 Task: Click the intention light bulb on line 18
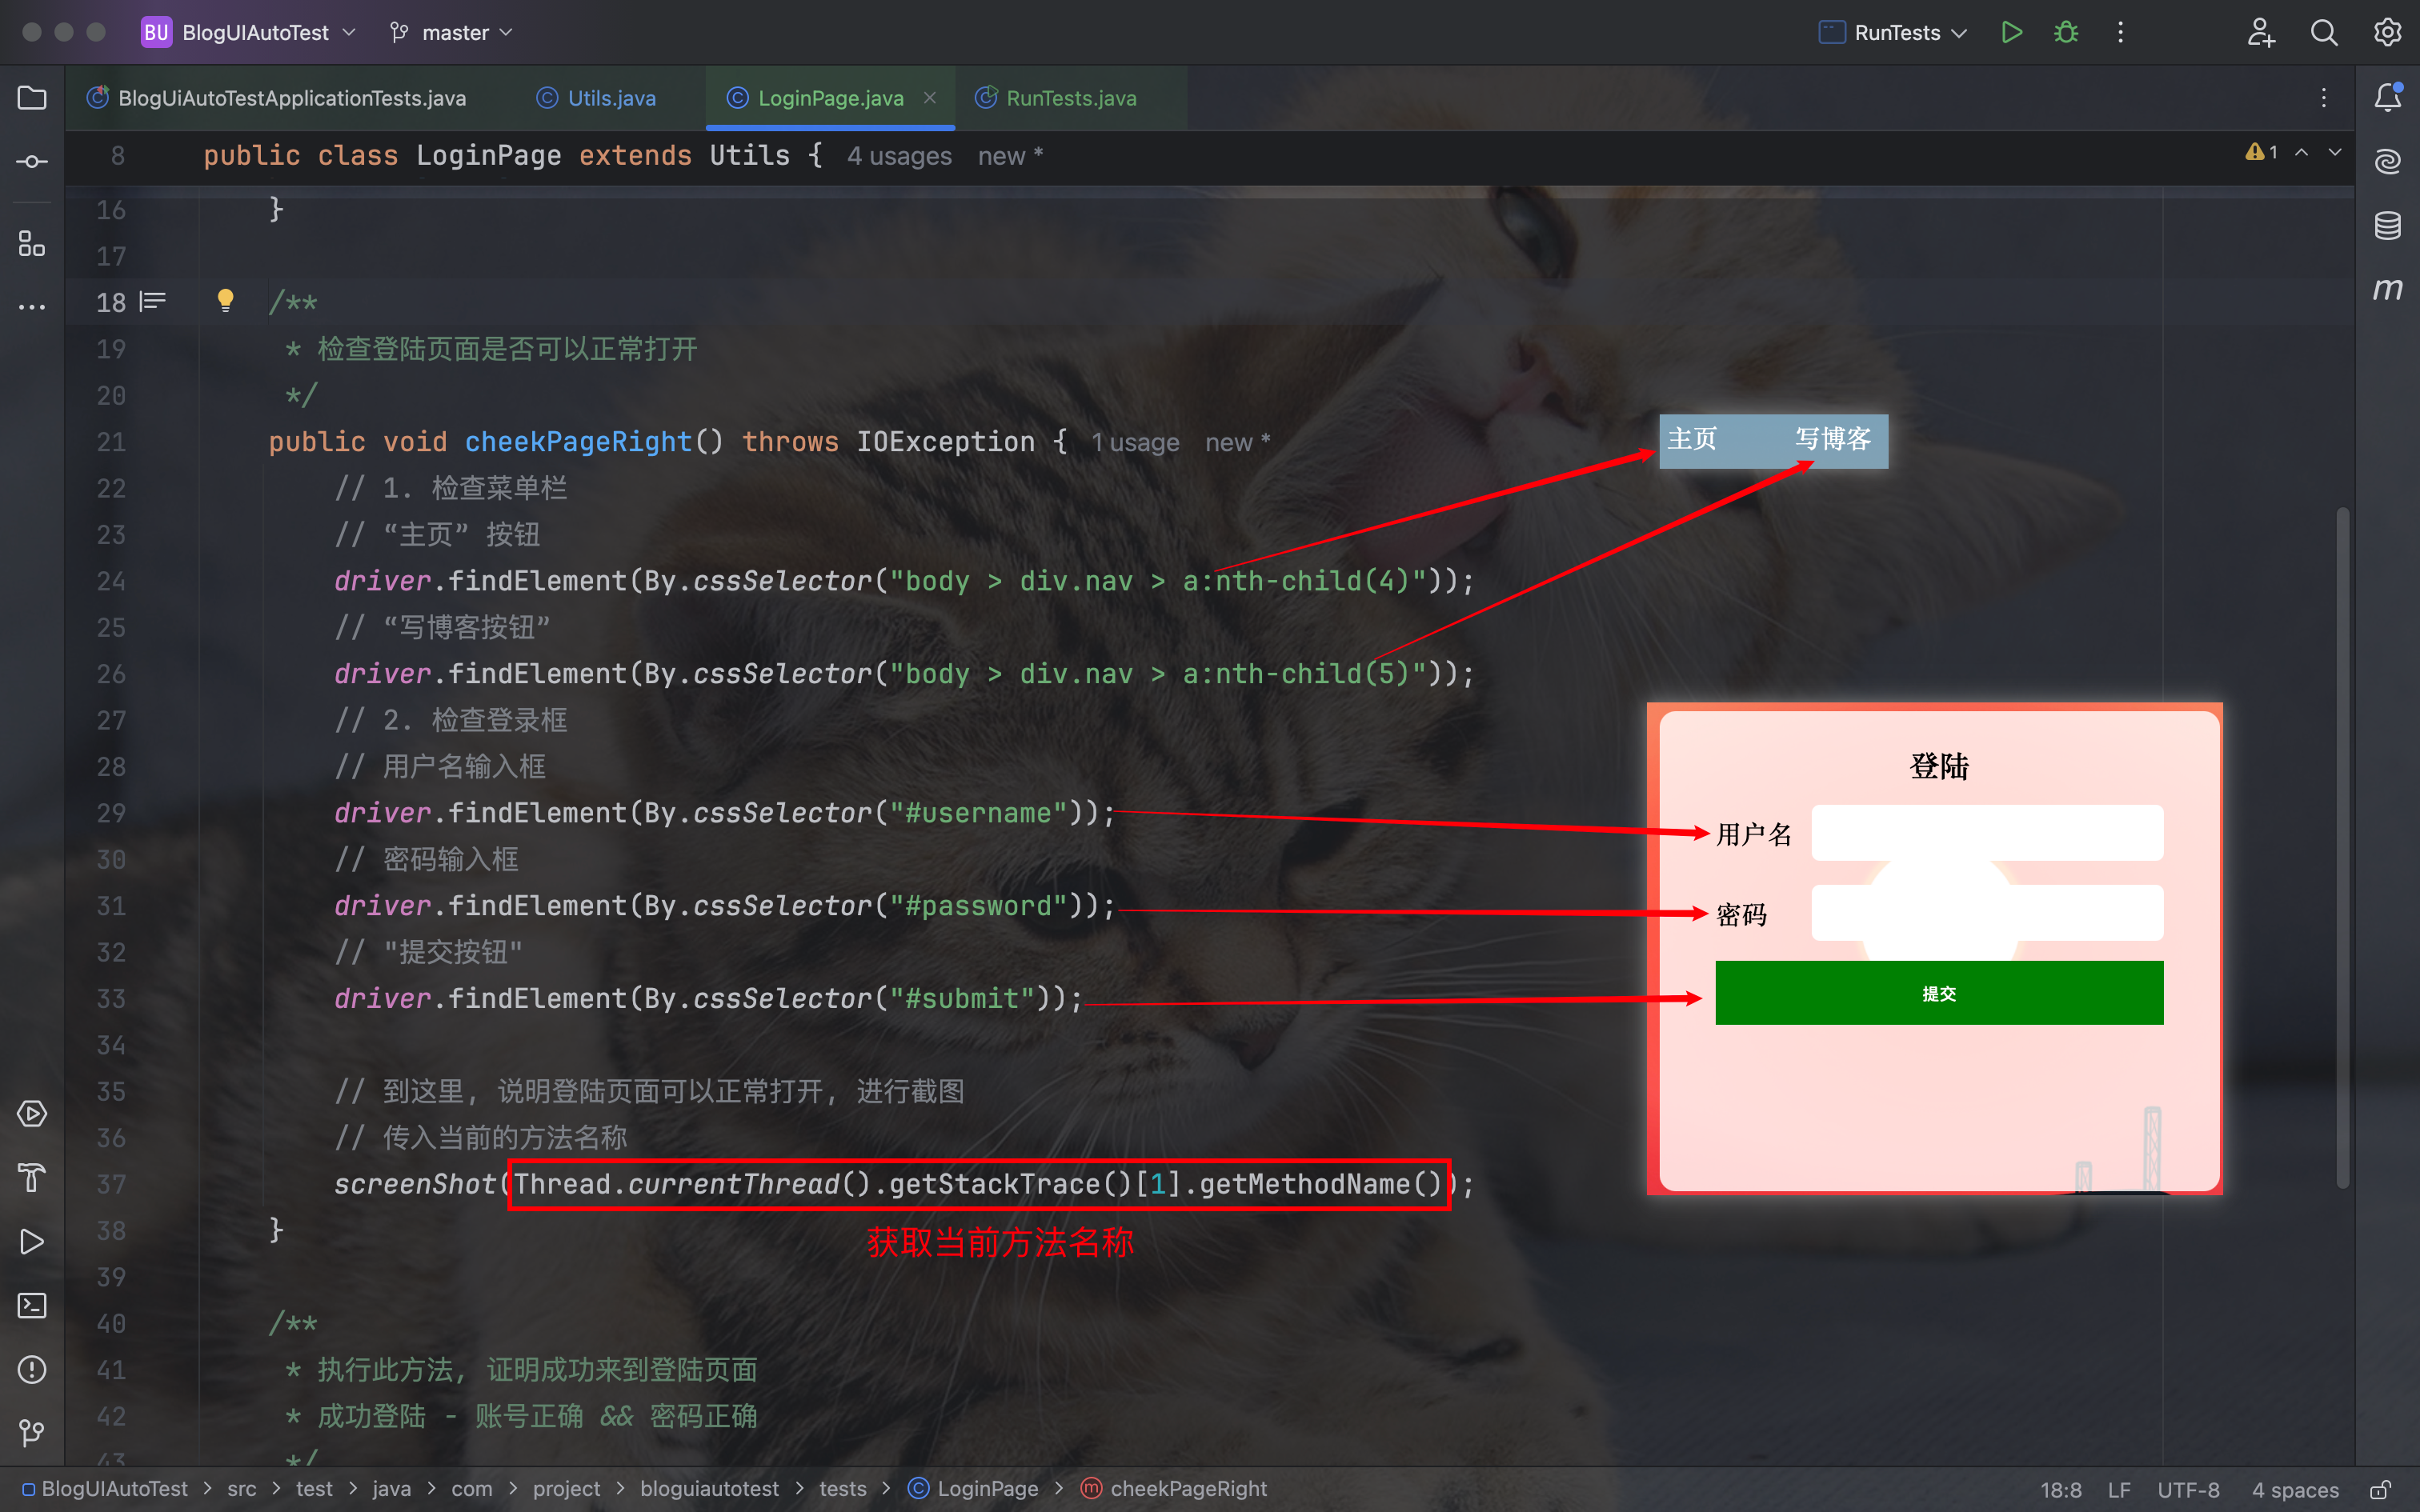tap(226, 300)
